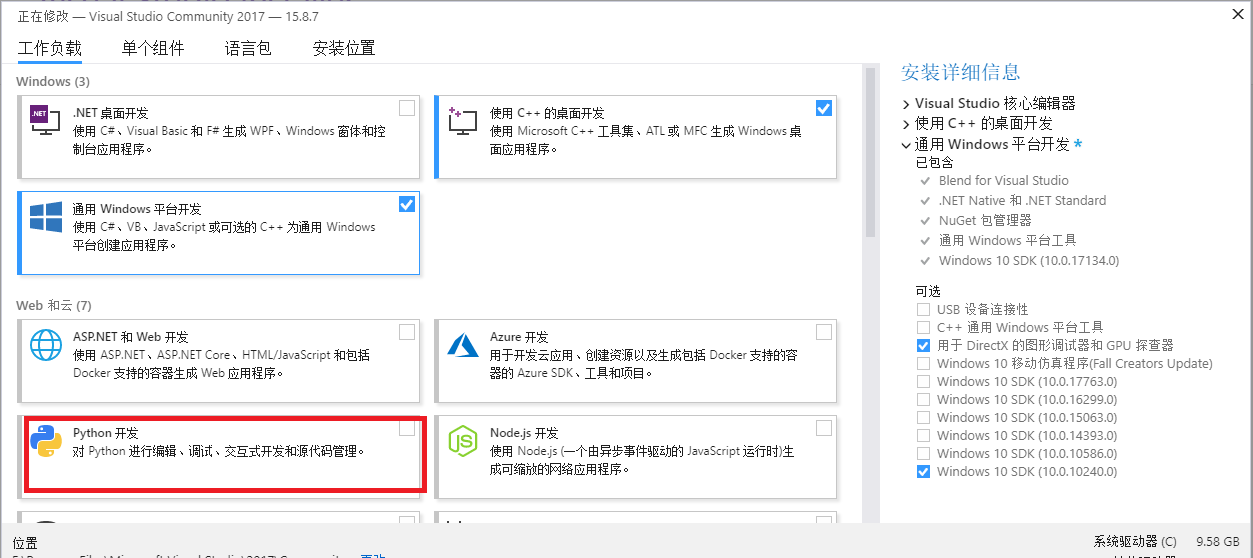Tick the Azure 开发 workload checkbox
The width and height of the screenshot is (1253, 558).
[x=824, y=332]
